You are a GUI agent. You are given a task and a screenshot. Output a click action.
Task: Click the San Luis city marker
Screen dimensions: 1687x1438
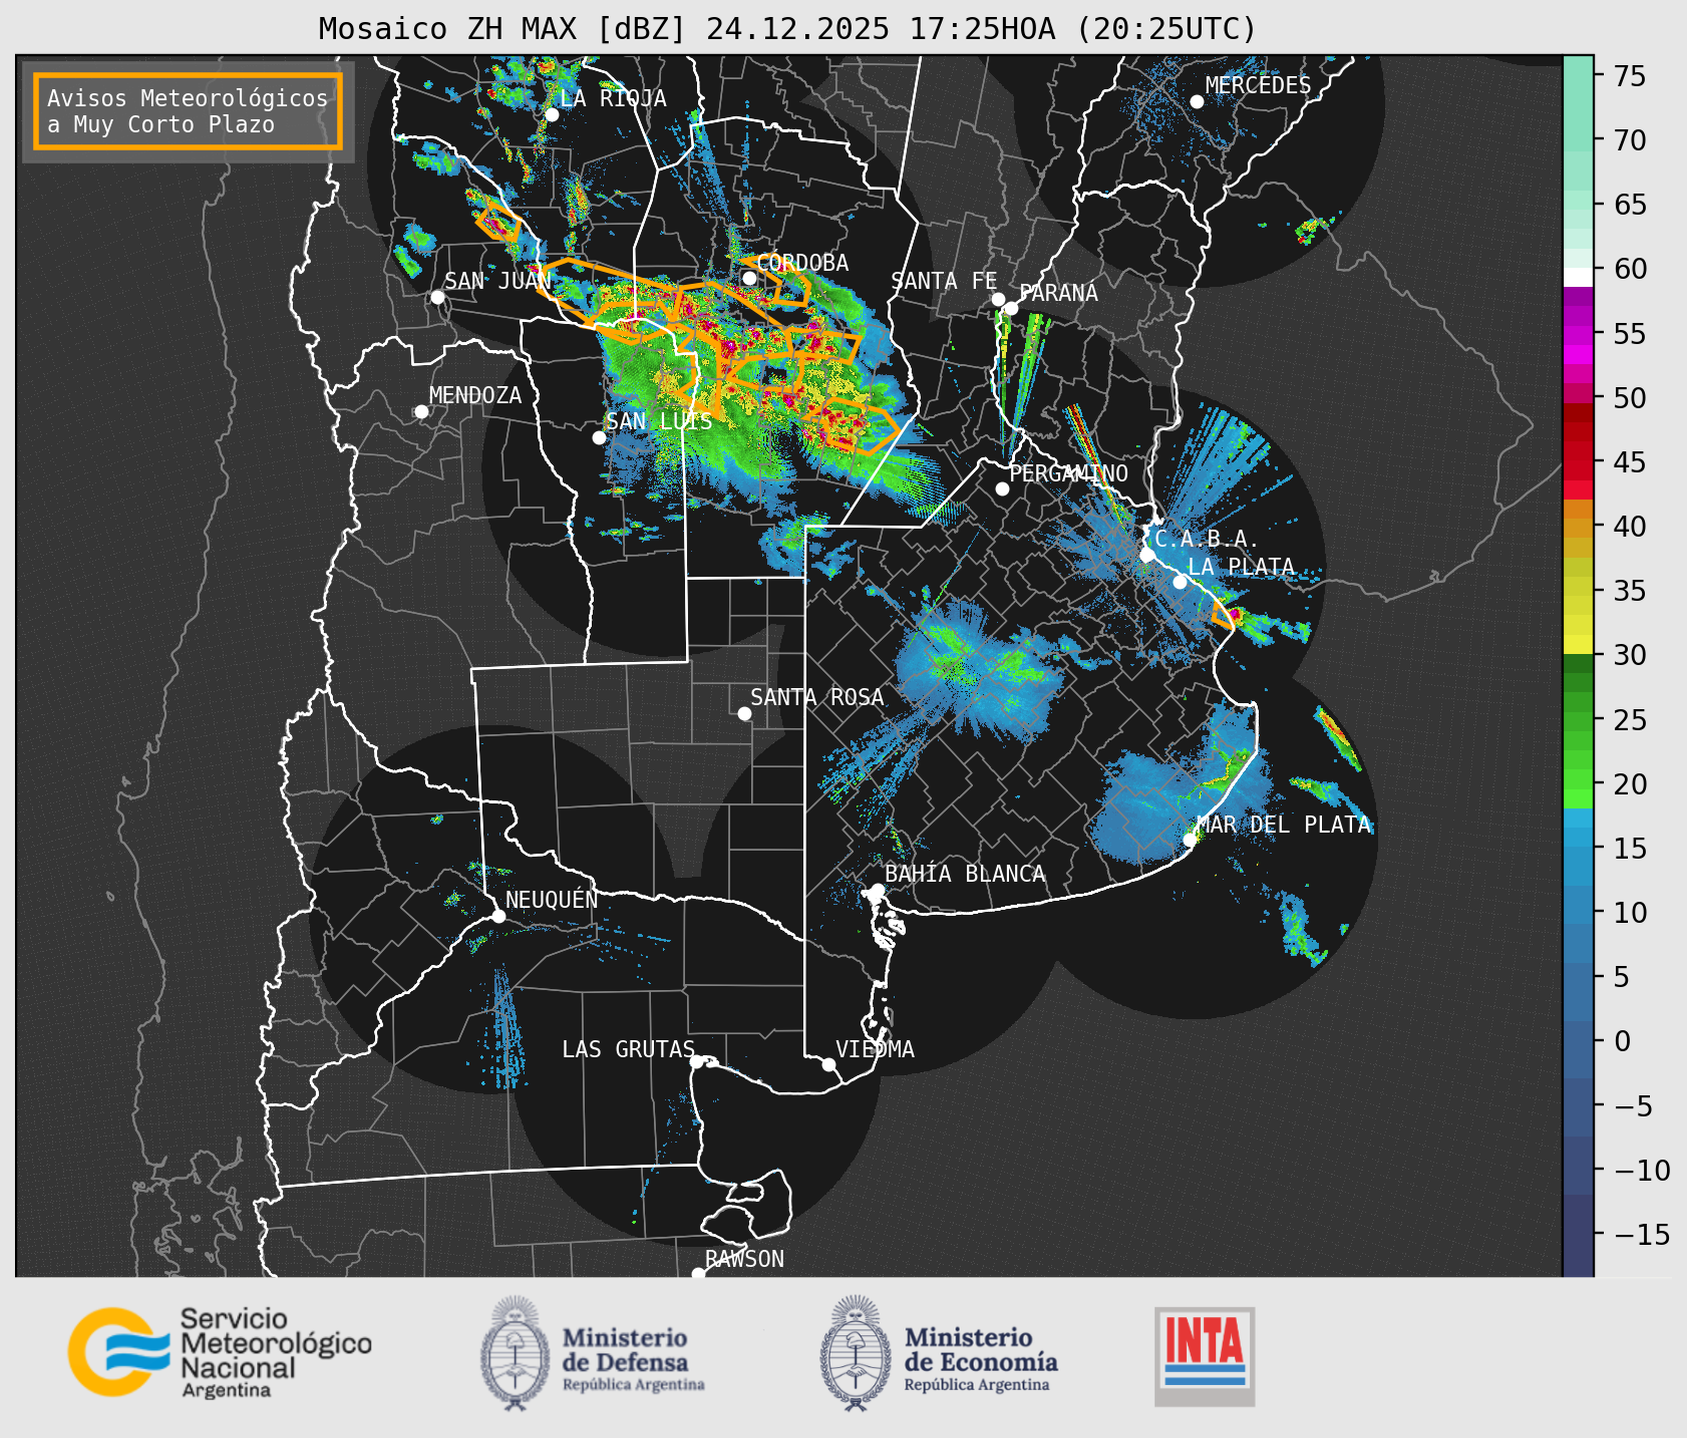pyautogui.click(x=599, y=438)
